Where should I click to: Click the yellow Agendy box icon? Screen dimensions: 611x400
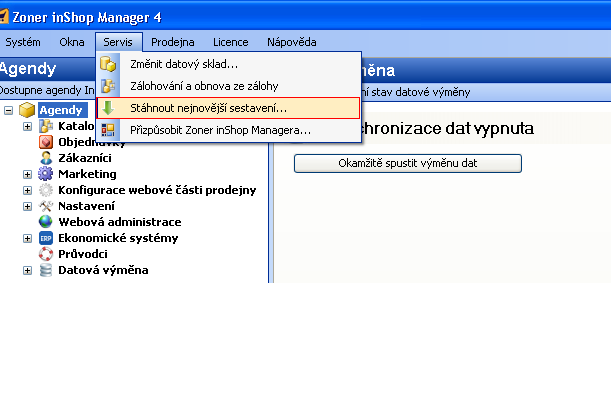[x=27, y=110]
